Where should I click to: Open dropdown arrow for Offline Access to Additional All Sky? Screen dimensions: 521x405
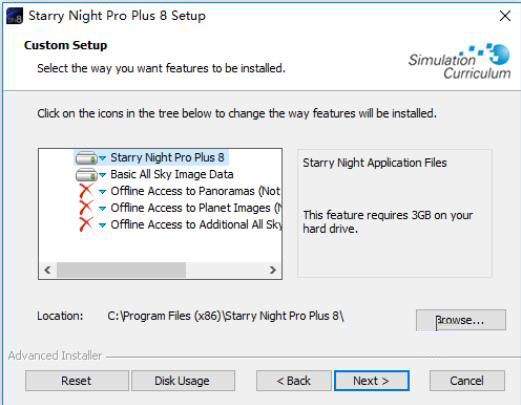click(x=102, y=225)
